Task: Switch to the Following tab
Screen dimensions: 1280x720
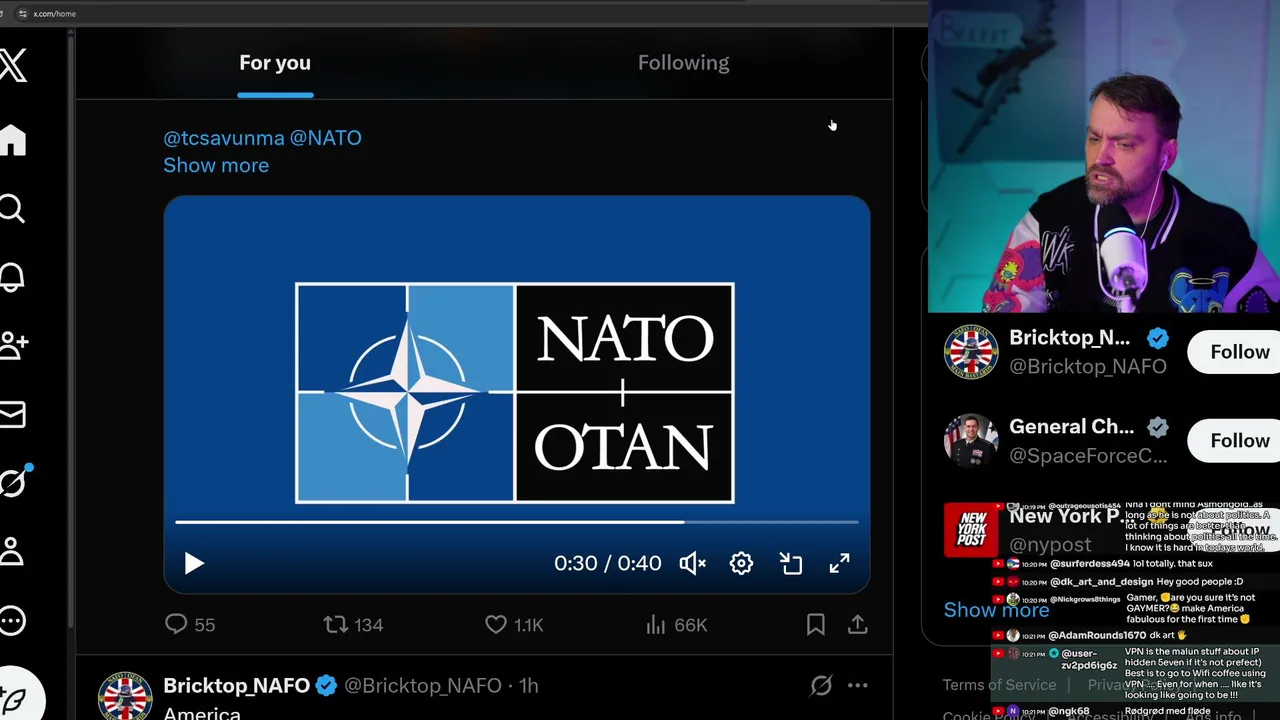Action: pyautogui.click(x=683, y=63)
